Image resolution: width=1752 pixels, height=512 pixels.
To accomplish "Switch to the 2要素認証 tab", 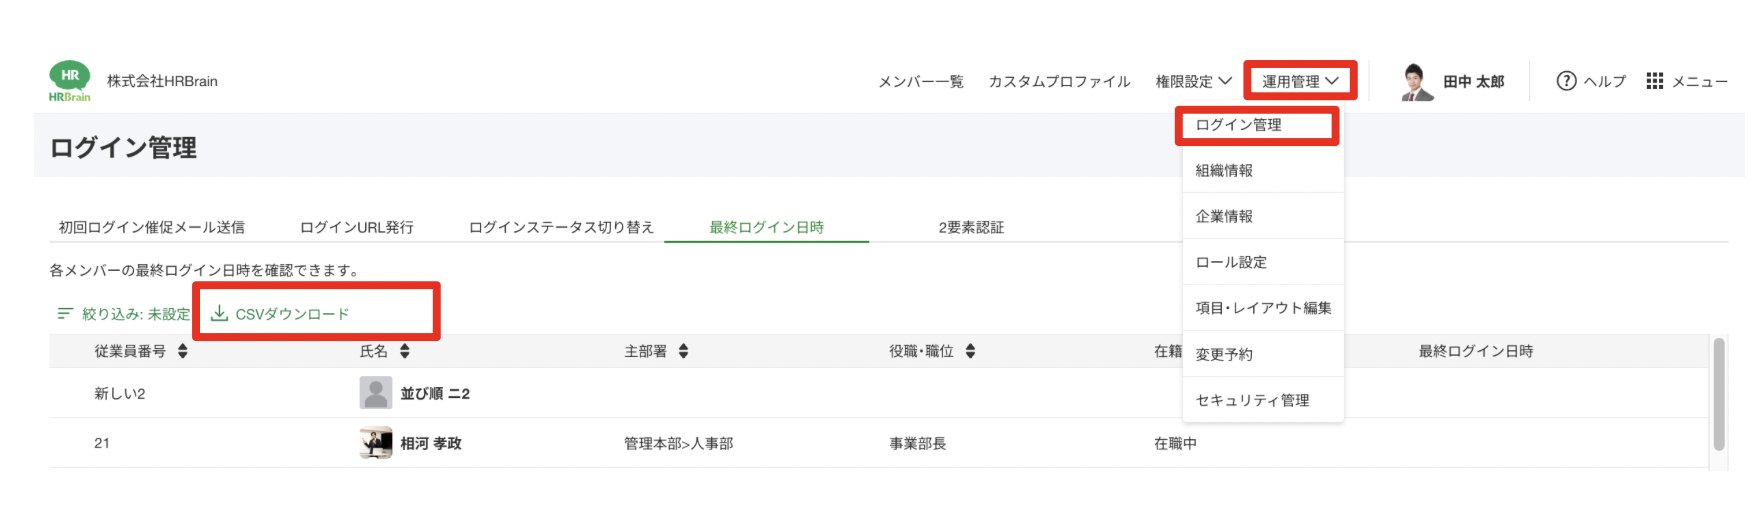I will pyautogui.click(x=970, y=228).
